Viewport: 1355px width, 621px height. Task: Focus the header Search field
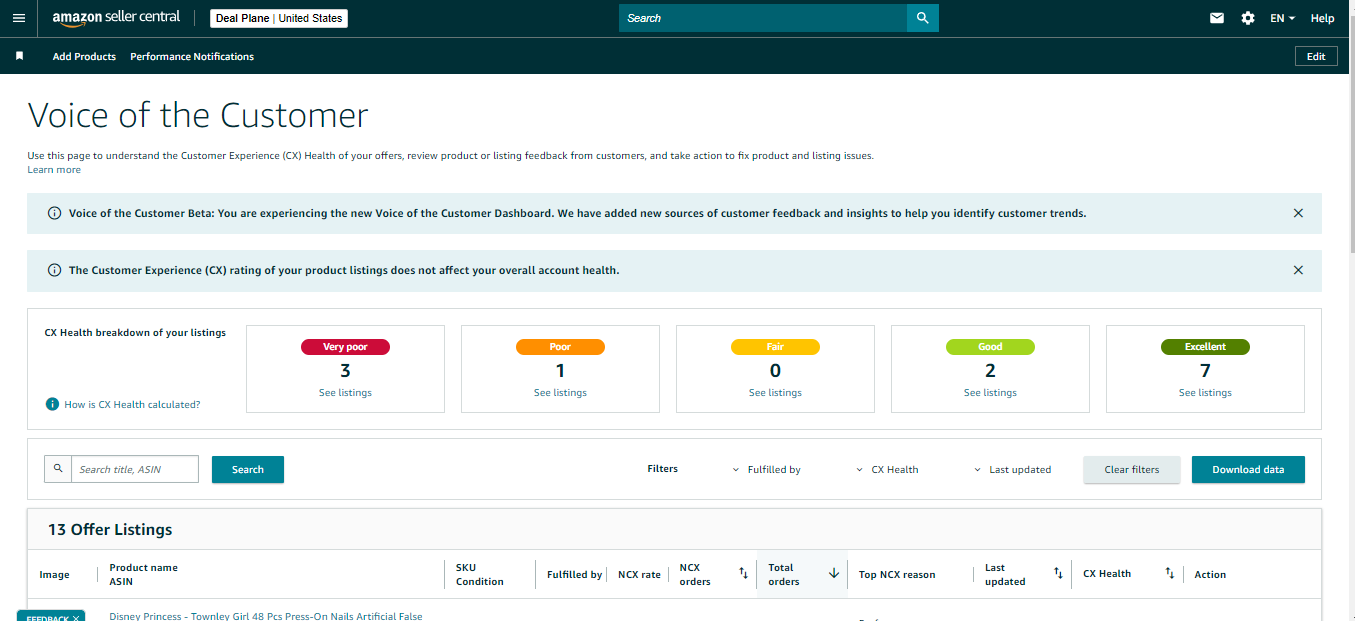[763, 18]
